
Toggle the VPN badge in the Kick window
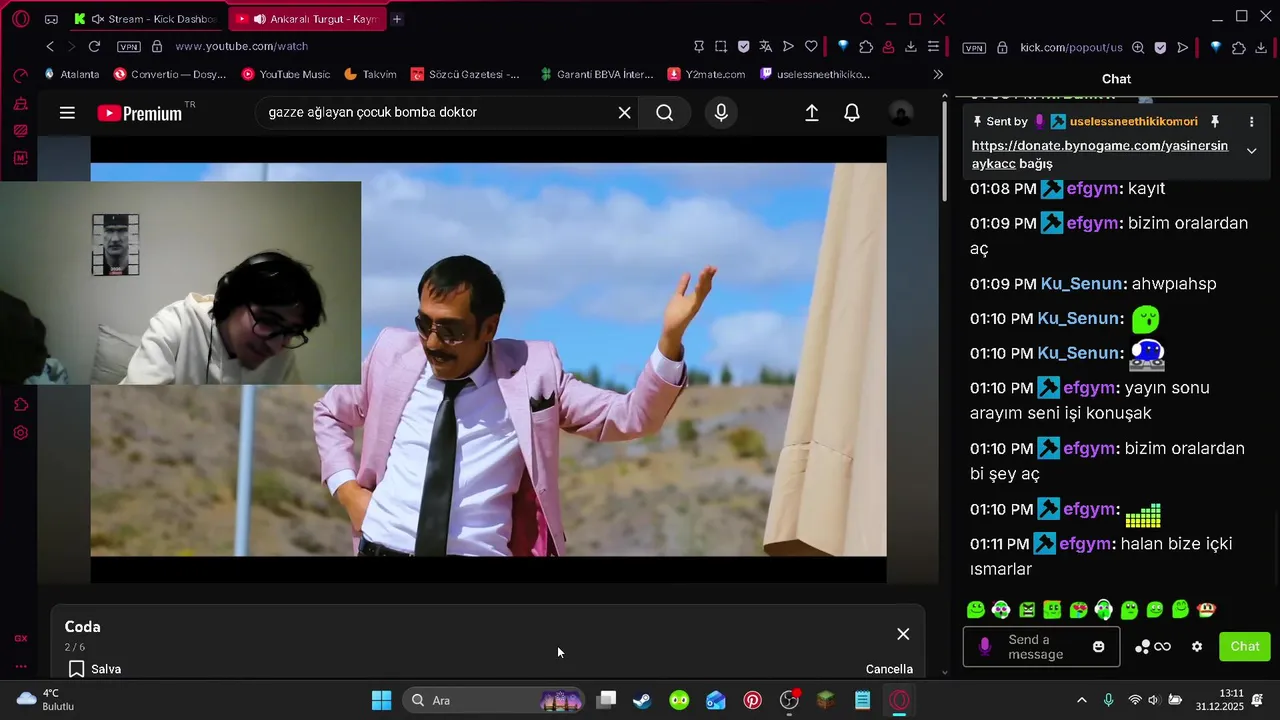[974, 48]
